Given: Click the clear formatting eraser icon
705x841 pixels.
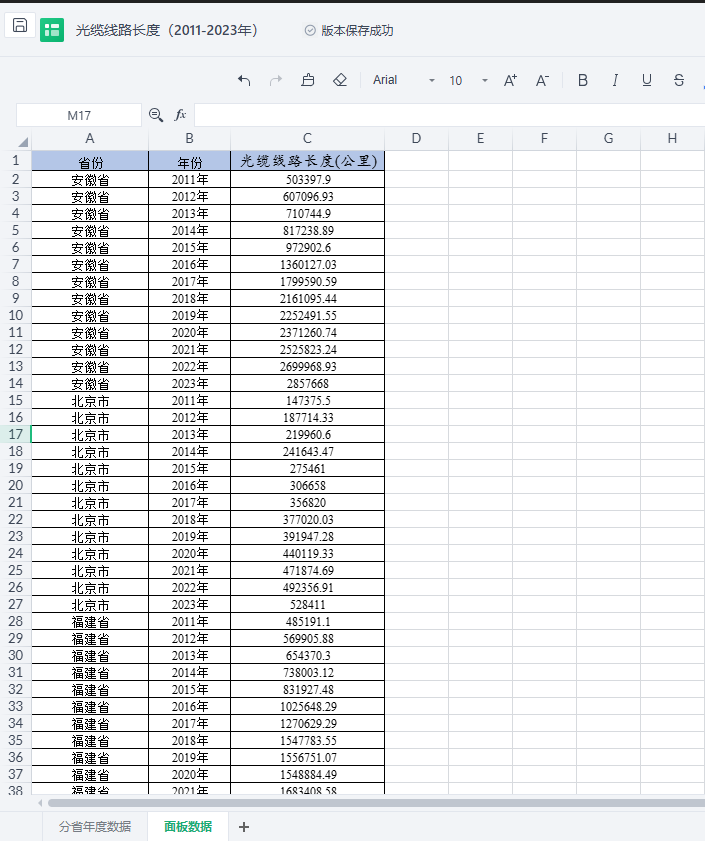Looking at the screenshot, I should click(340, 80).
